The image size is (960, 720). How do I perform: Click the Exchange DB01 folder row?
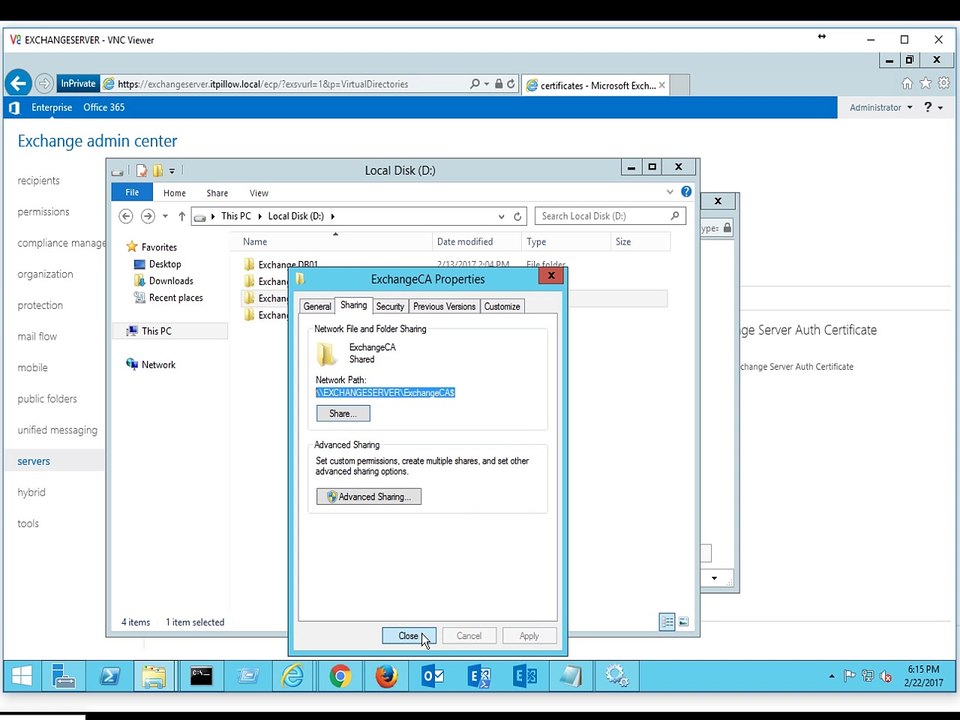288,264
